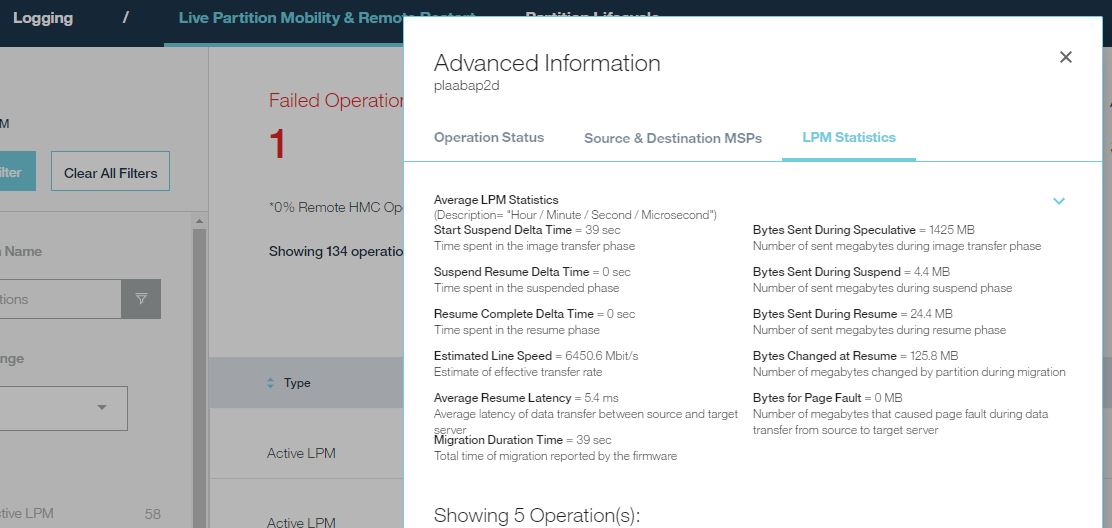This screenshot has width=1112, height=528.
Task: Click Average Resume Latency 5.4 ms
Action: [x=526, y=398]
